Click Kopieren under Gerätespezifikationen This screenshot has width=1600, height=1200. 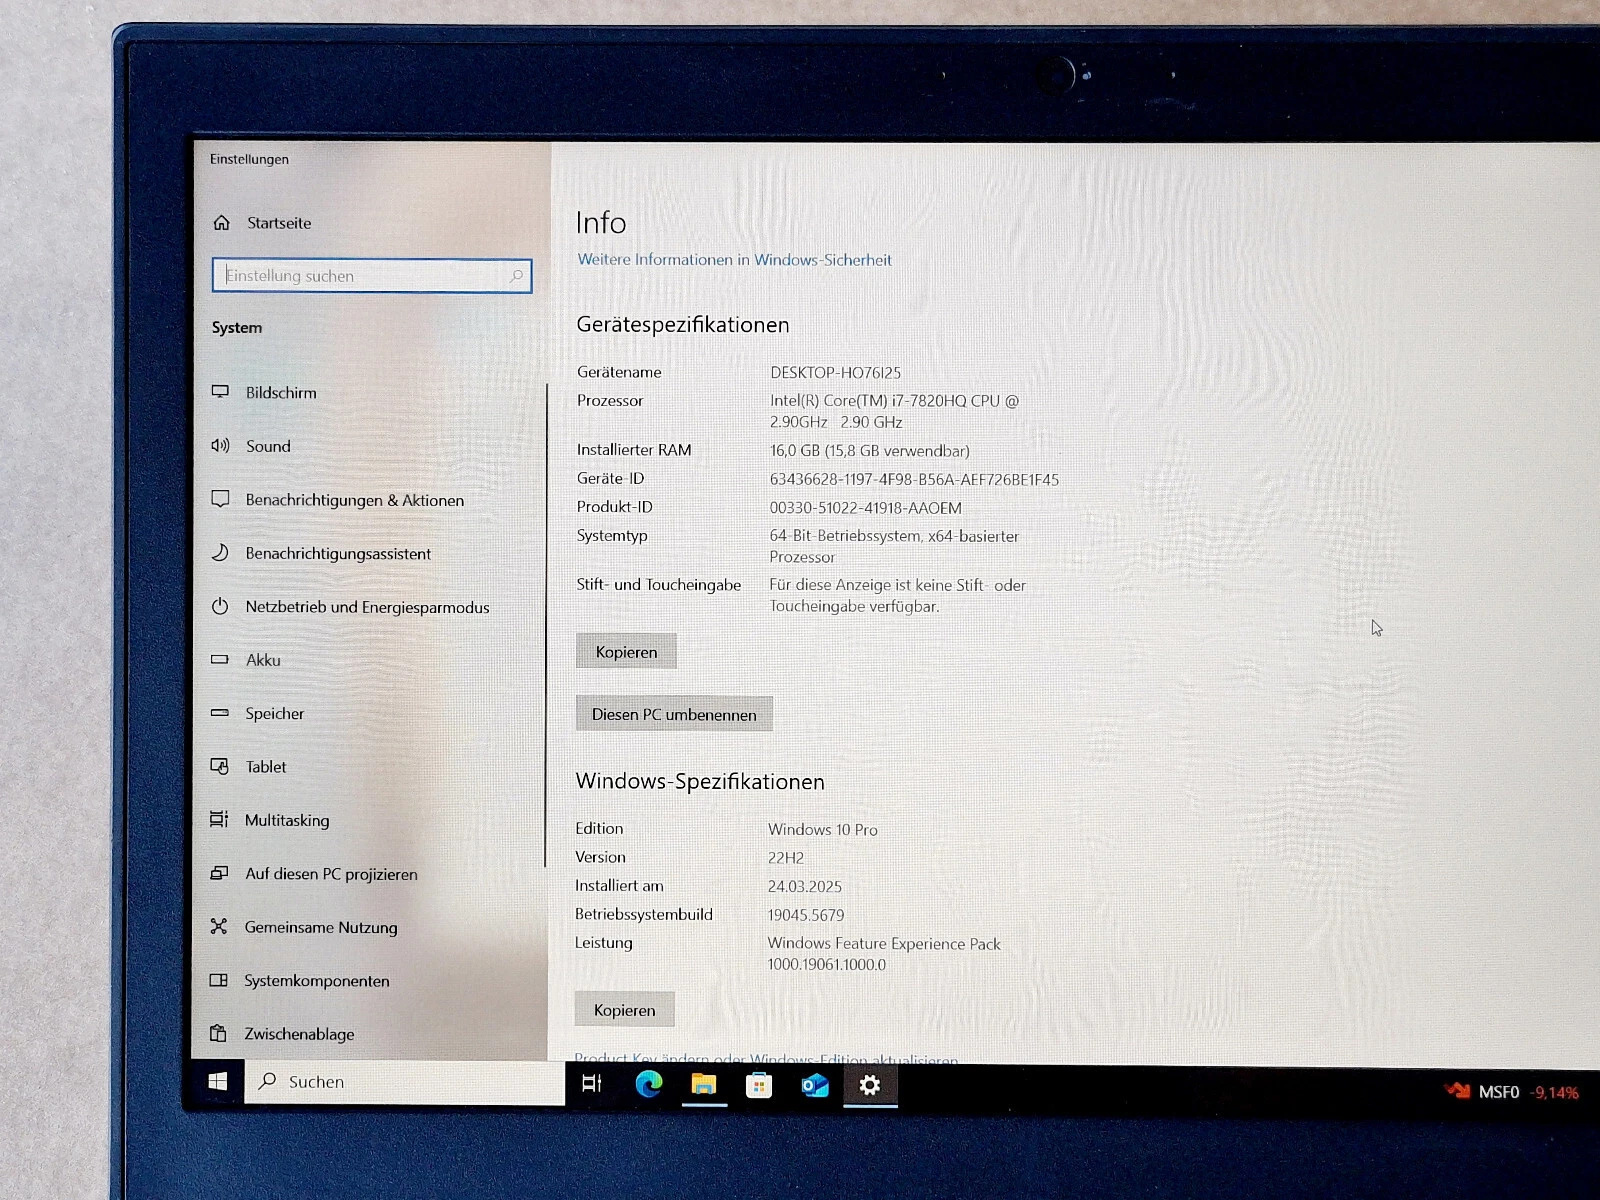(626, 652)
